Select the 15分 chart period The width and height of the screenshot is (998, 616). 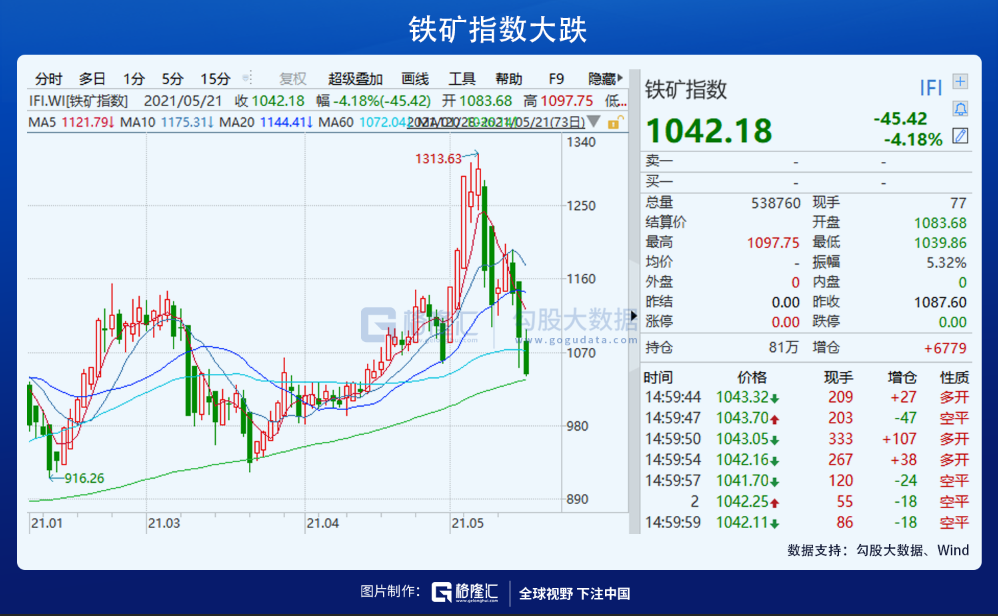click(x=215, y=79)
